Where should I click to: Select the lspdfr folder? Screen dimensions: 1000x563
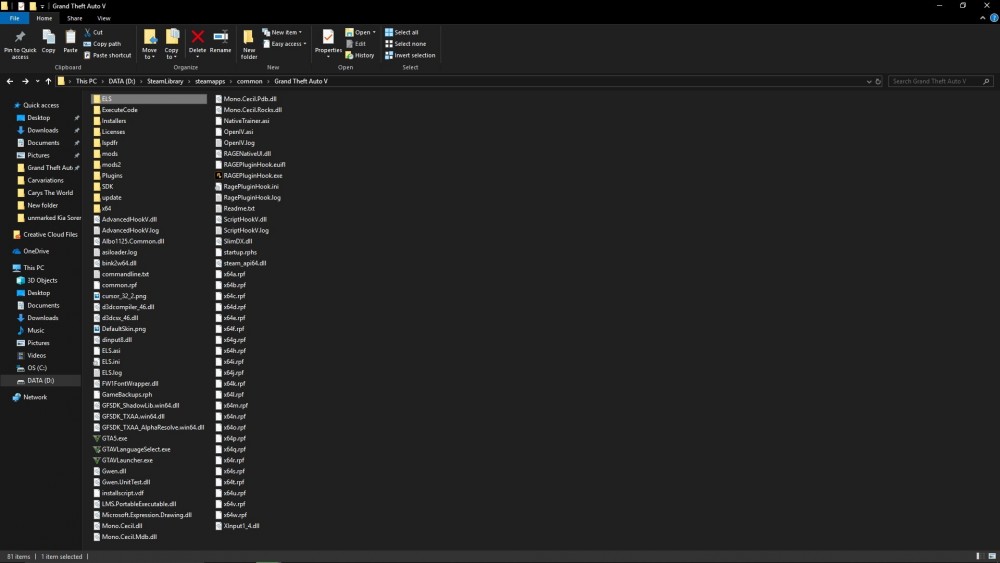105,143
